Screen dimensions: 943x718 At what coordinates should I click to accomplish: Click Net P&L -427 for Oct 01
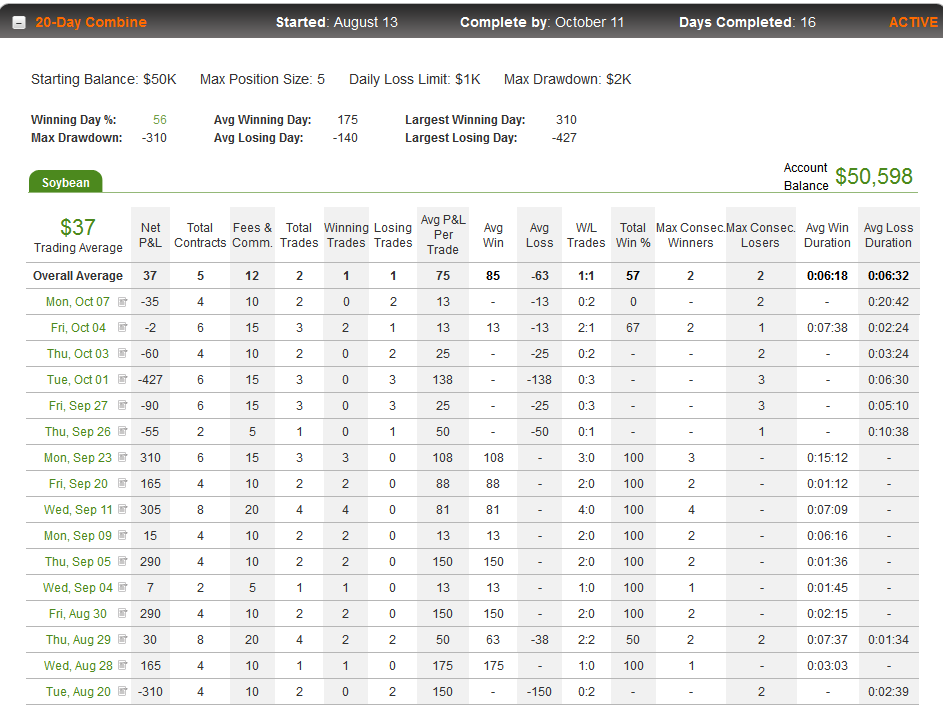click(x=150, y=379)
